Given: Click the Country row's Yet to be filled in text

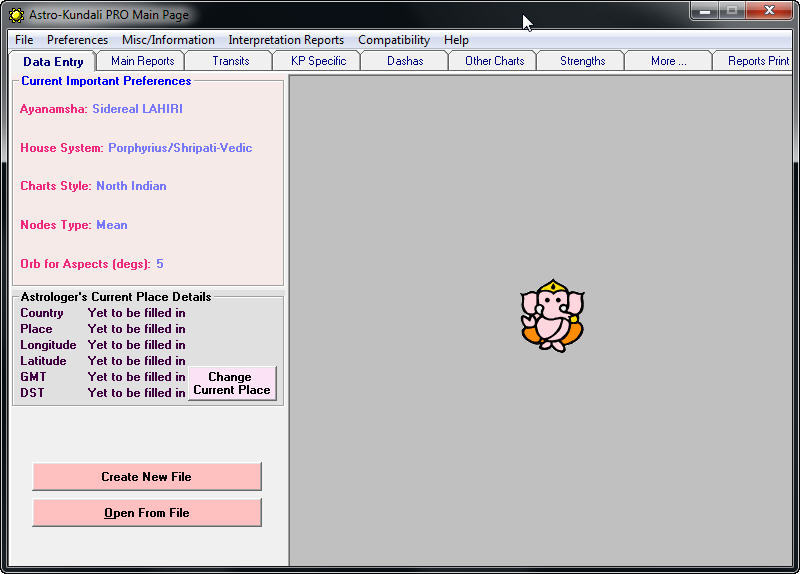Looking at the screenshot, I should coord(136,313).
